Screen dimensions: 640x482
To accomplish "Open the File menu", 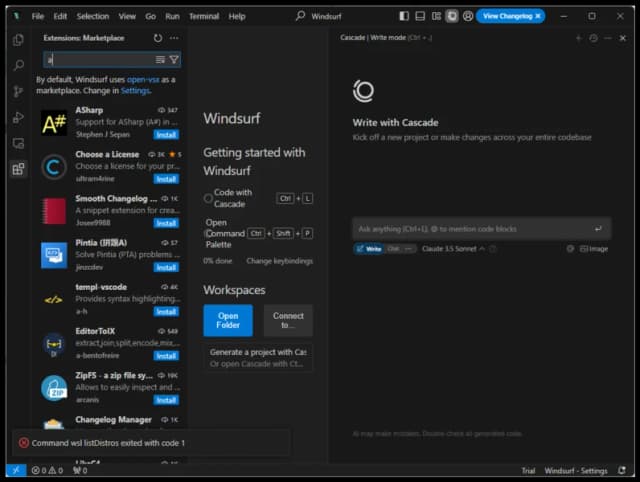I will (x=38, y=16).
